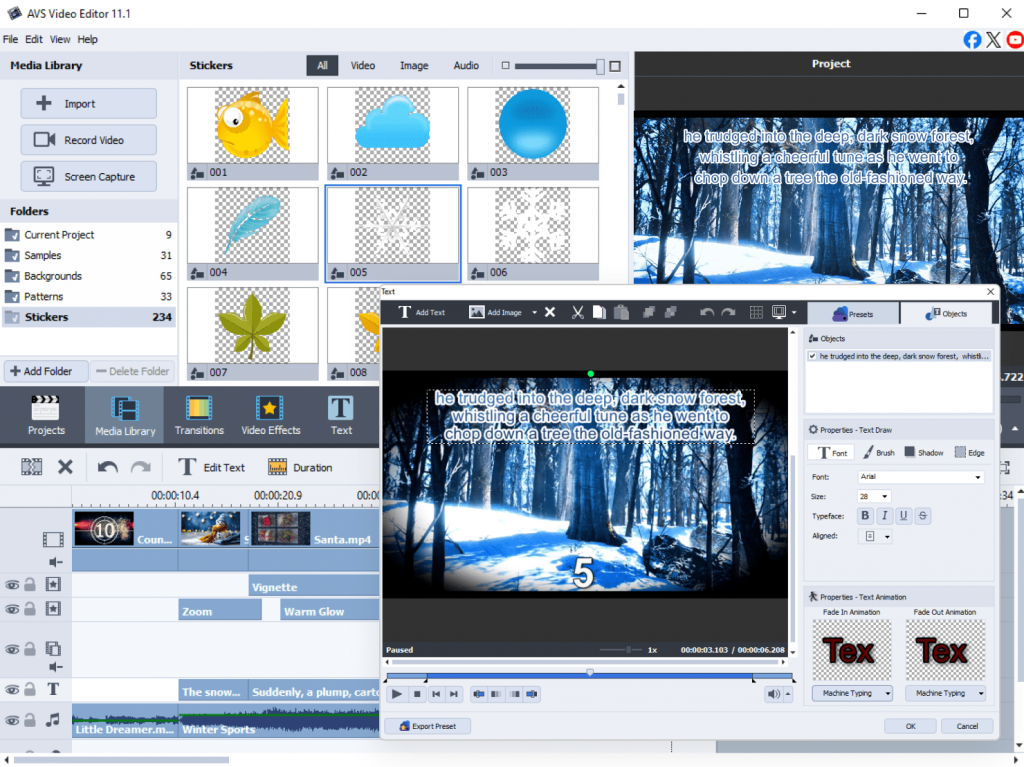
Task: Click the scissors Cut icon in Text toolbar
Action: point(577,312)
